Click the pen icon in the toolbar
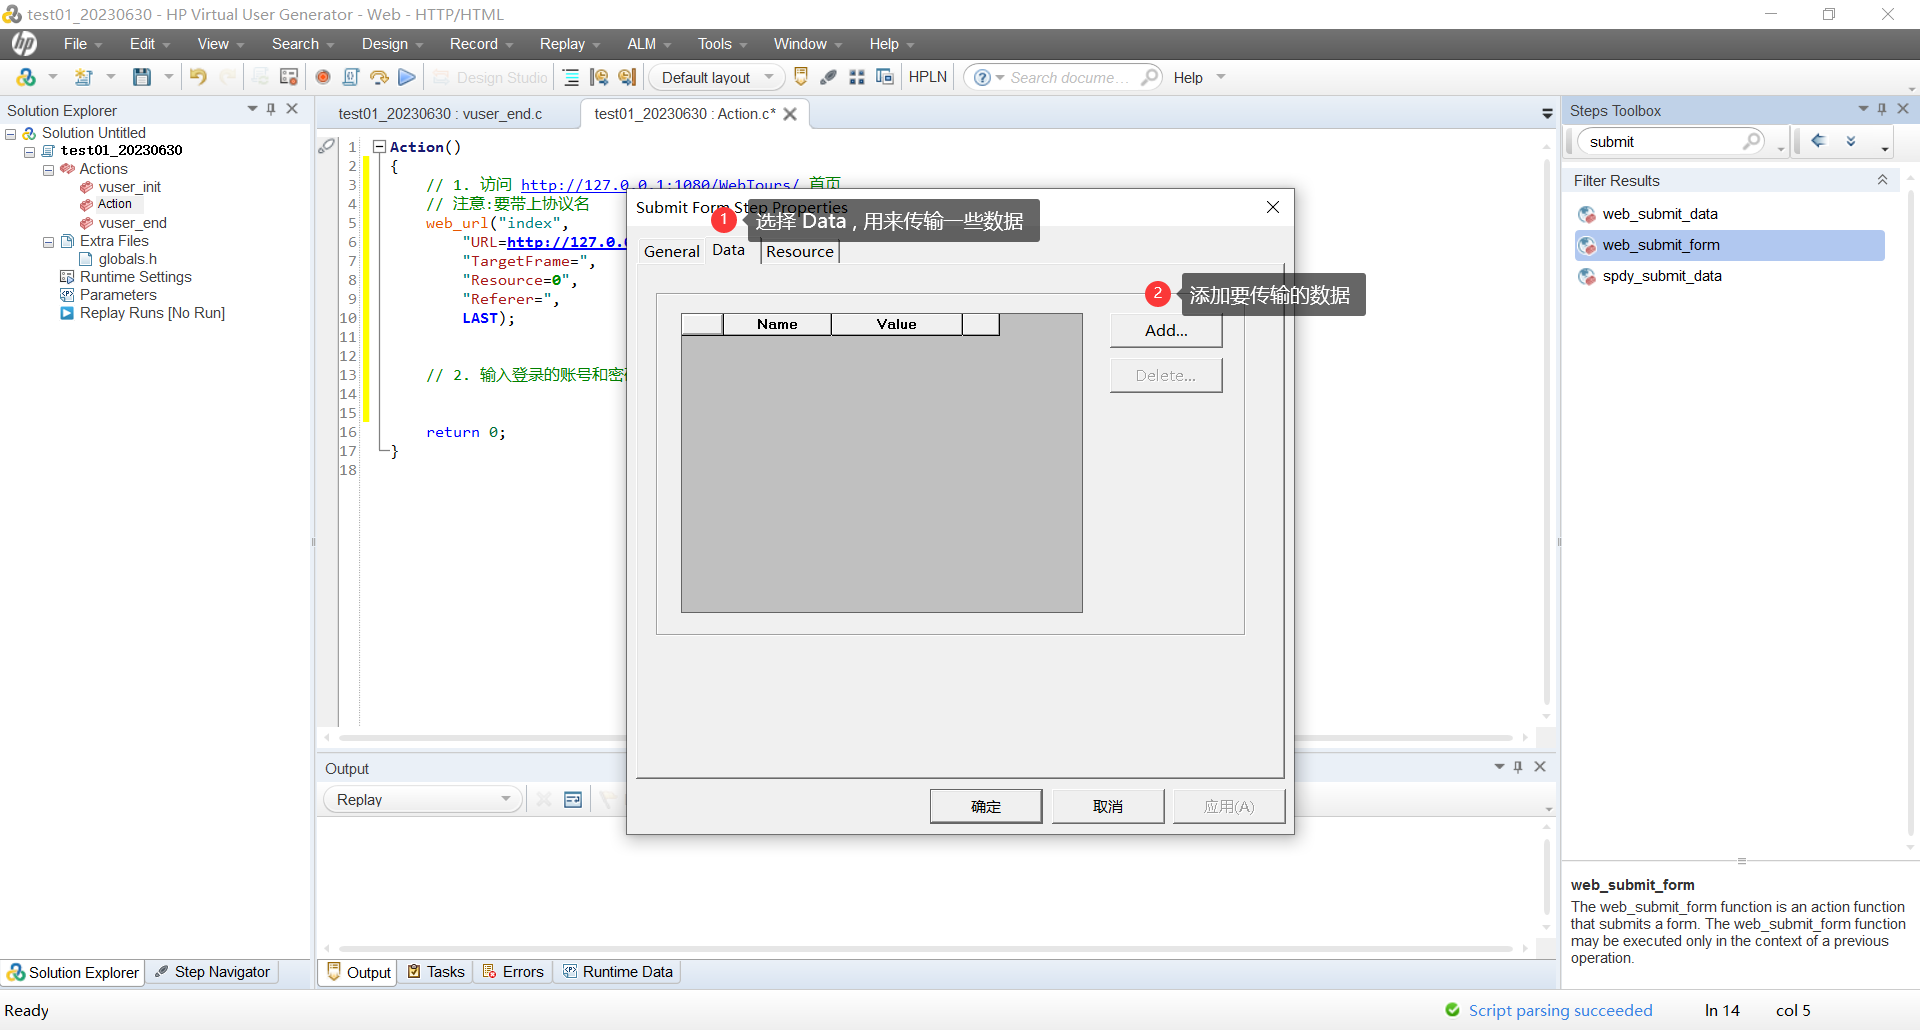This screenshot has width=1920, height=1030. [x=829, y=77]
